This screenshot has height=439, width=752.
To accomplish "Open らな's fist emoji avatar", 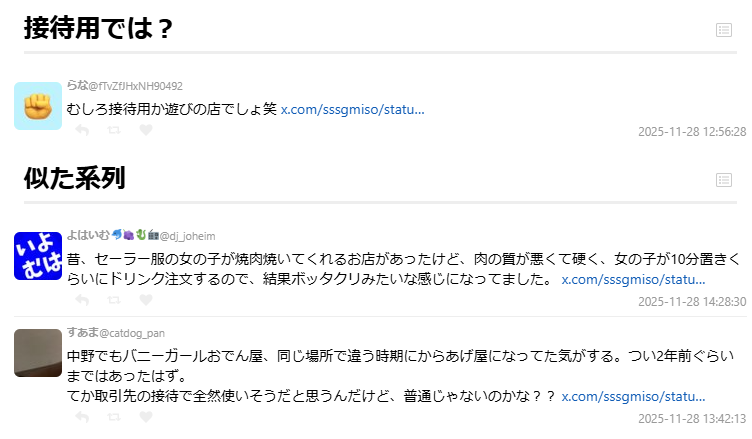I will coord(38,106).
